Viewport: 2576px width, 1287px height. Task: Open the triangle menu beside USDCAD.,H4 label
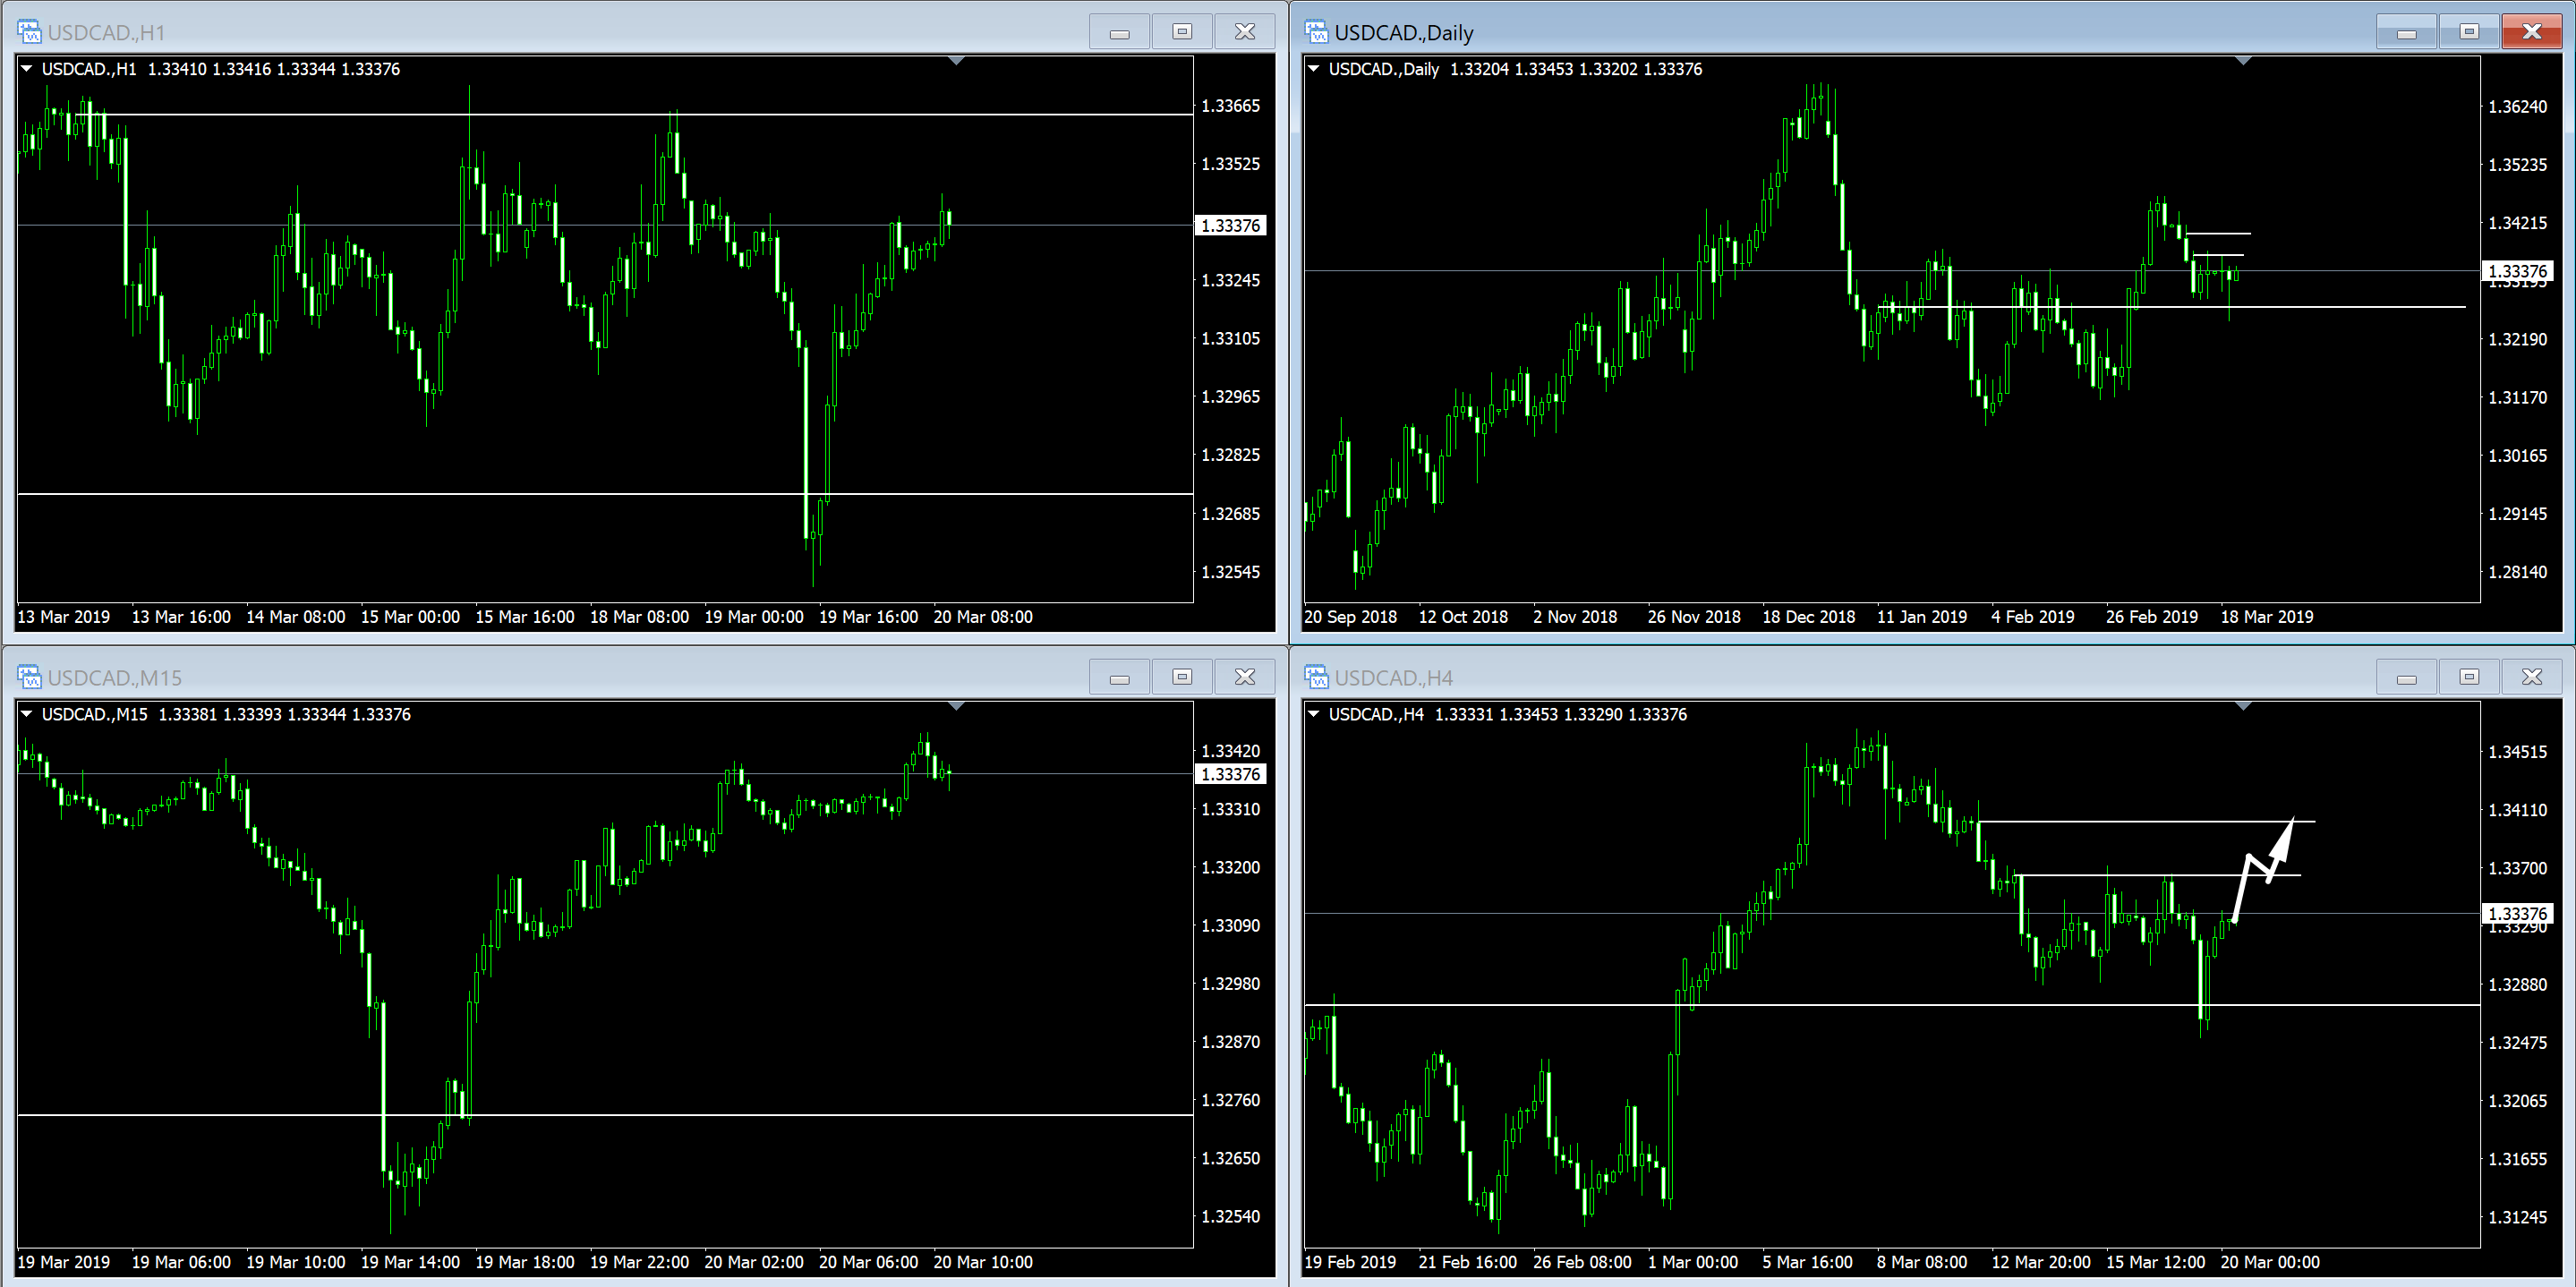(1314, 714)
